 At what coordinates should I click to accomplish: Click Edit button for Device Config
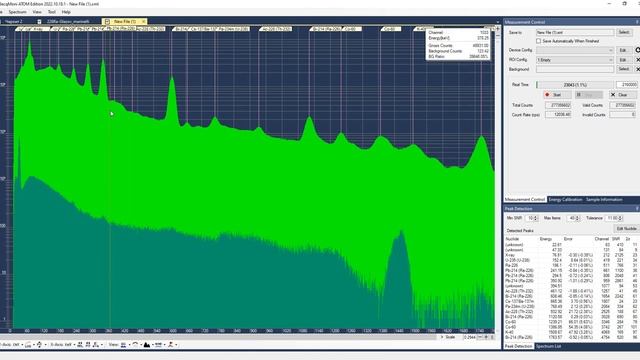pos(623,50)
